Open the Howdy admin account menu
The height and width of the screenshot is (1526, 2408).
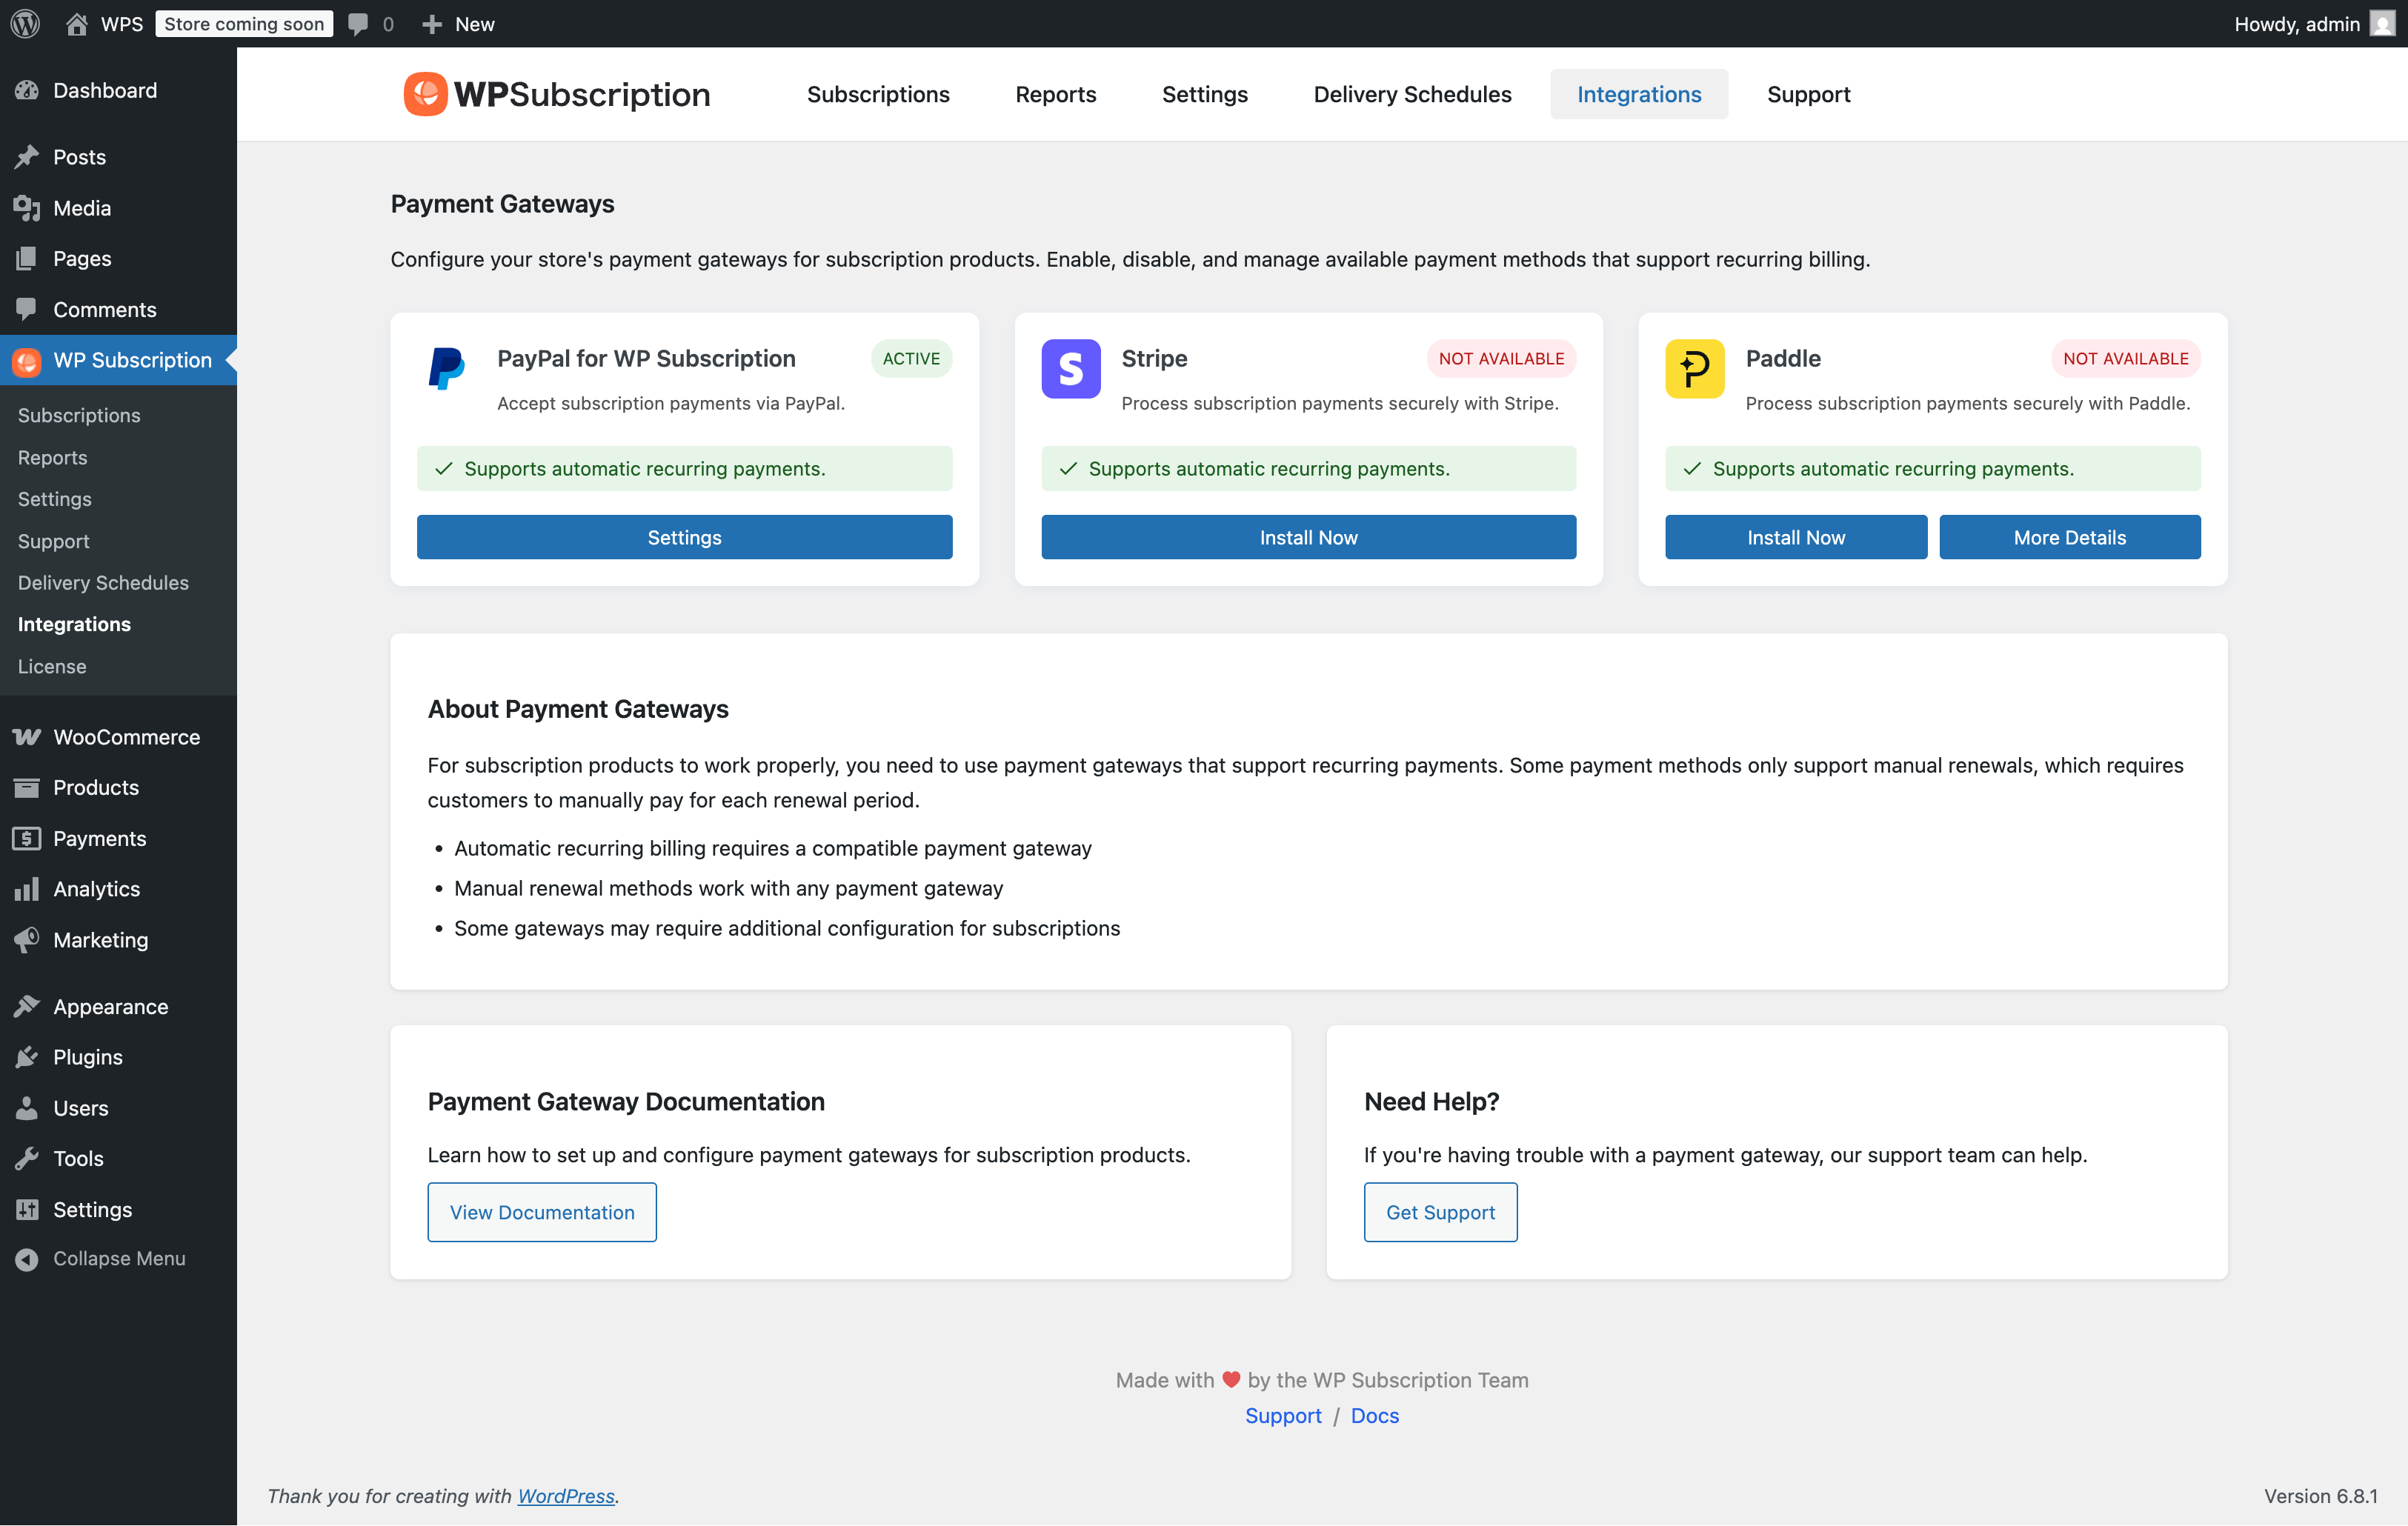[2296, 23]
